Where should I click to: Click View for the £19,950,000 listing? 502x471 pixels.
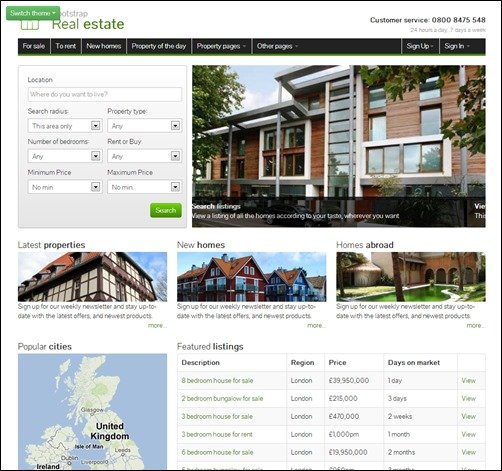click(x=468, y=452)
